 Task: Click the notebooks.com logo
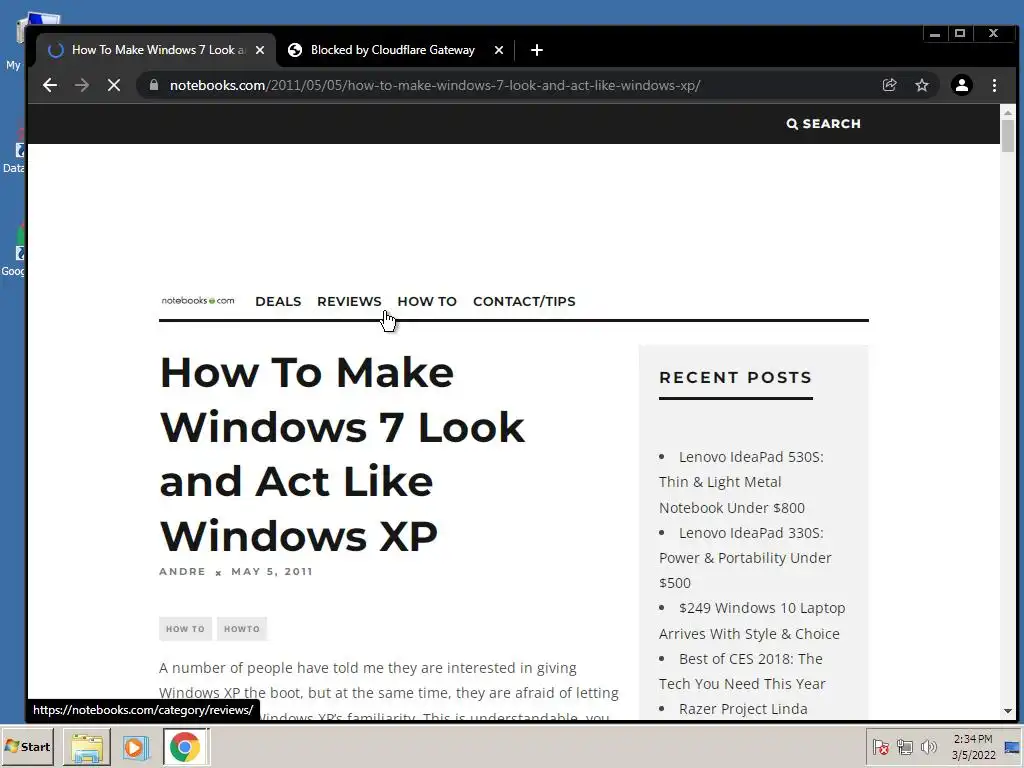pyautogui.click(x=198, y=301)
